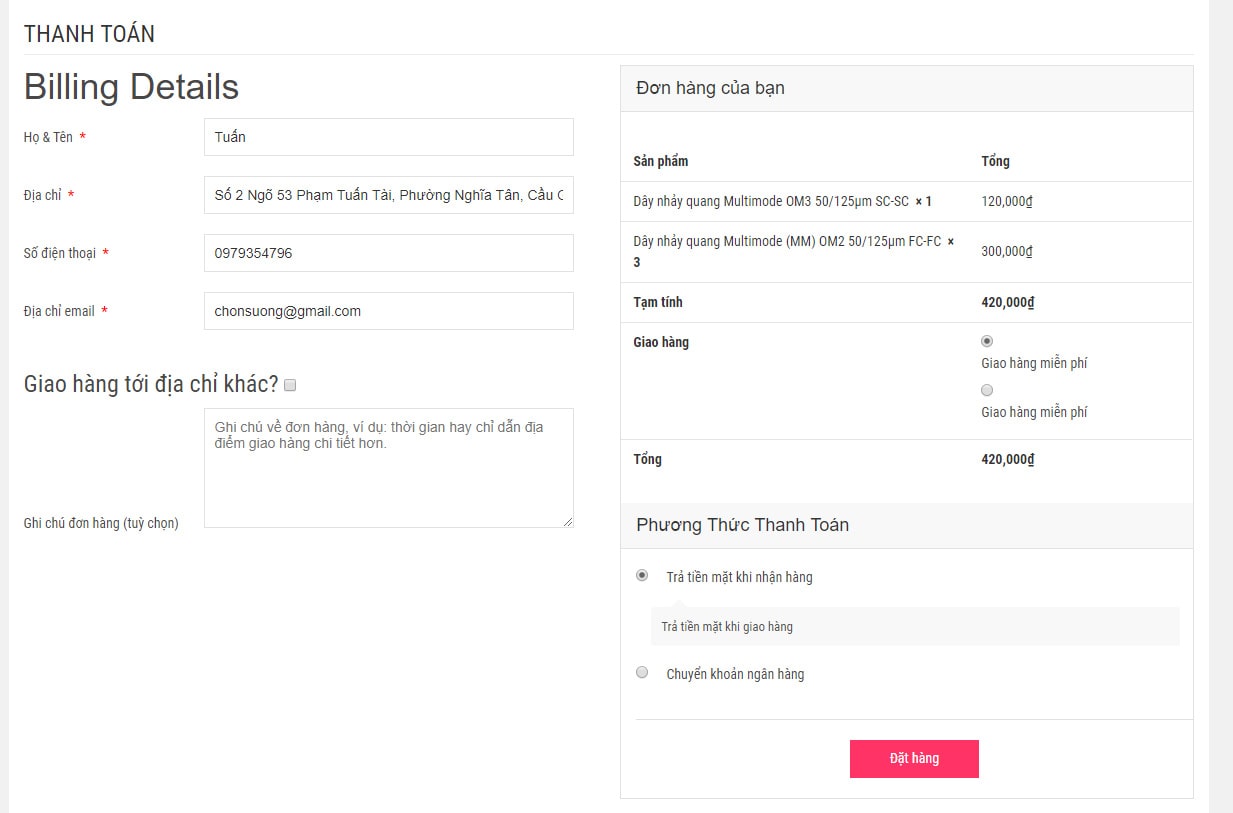Choose Chuyển khoản ngân hàng payment option

[642, 672]
